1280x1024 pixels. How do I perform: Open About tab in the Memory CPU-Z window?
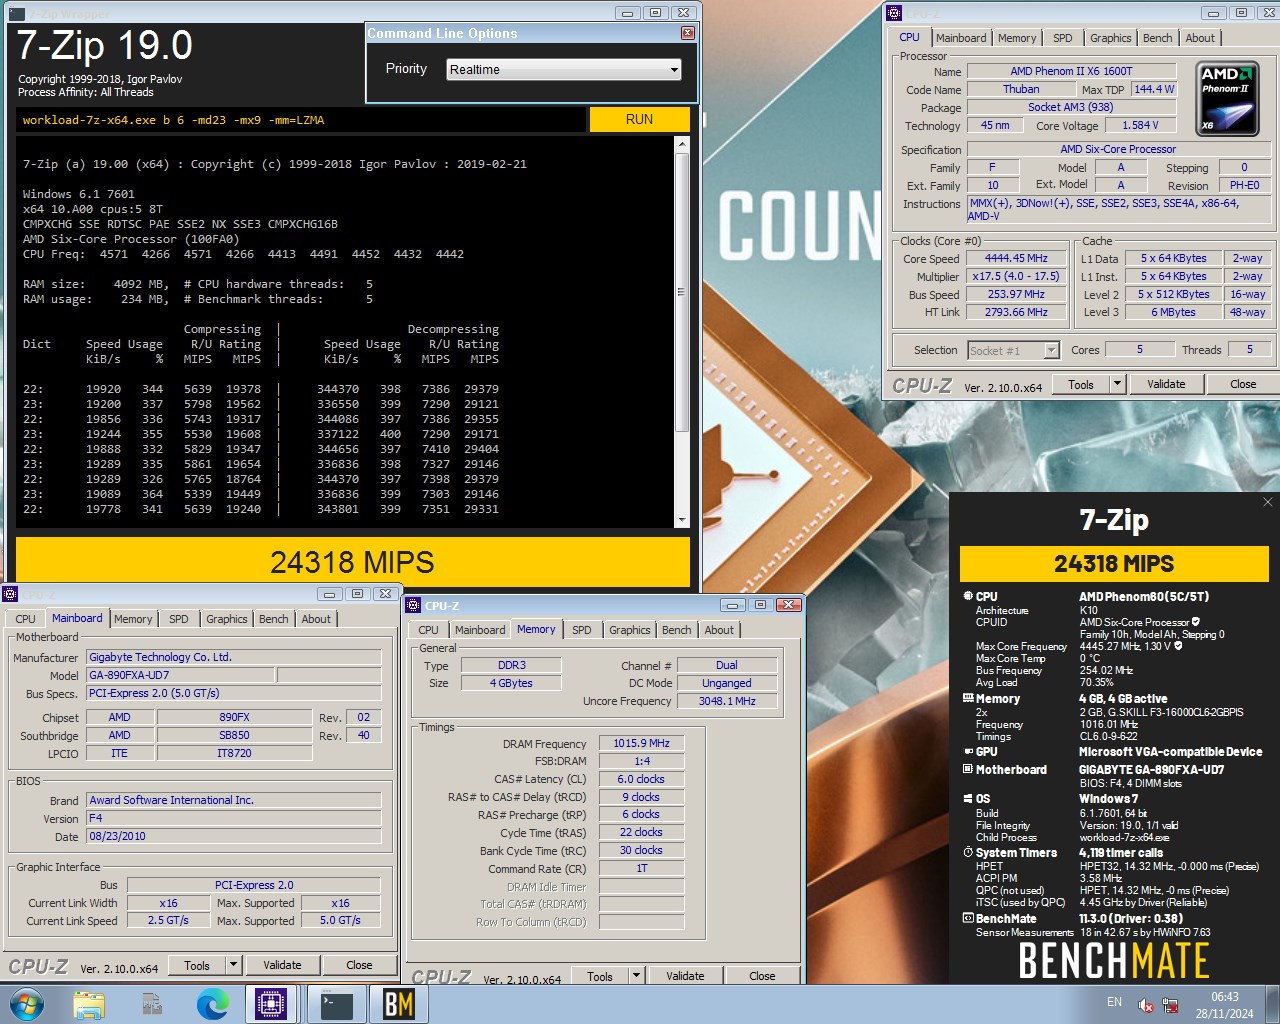pyautogui.click(x=719, y=630)
